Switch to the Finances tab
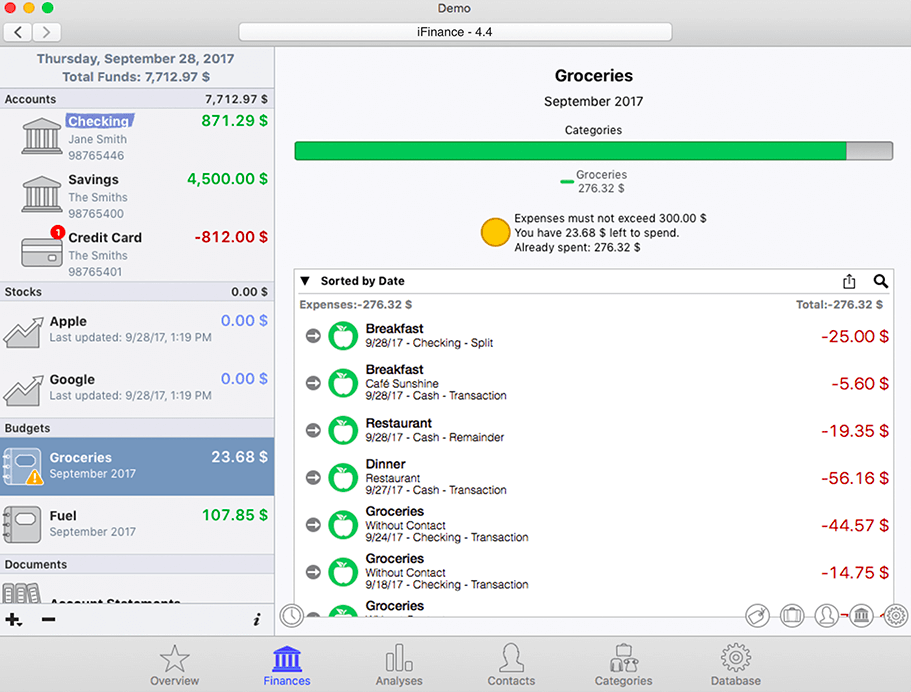 287,665
